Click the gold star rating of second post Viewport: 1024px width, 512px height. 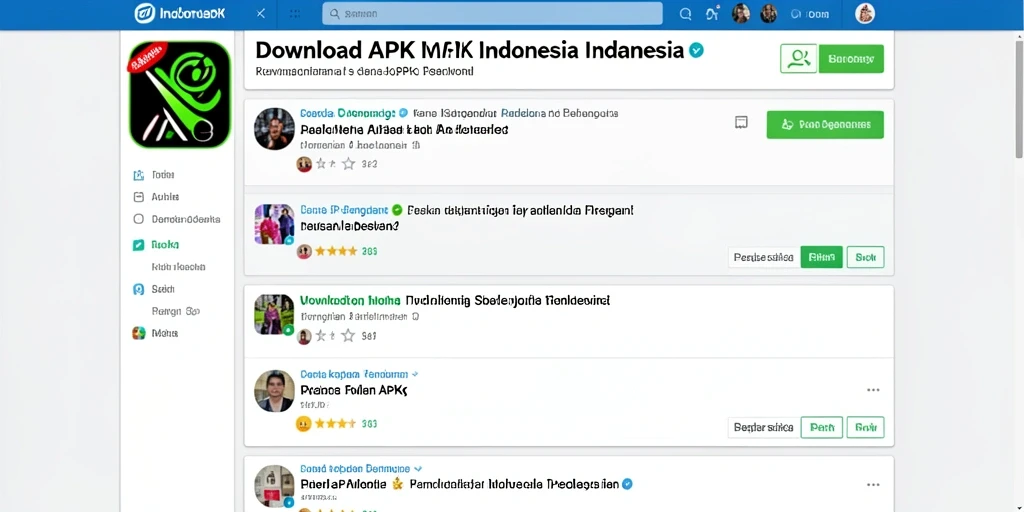[336, 251]
